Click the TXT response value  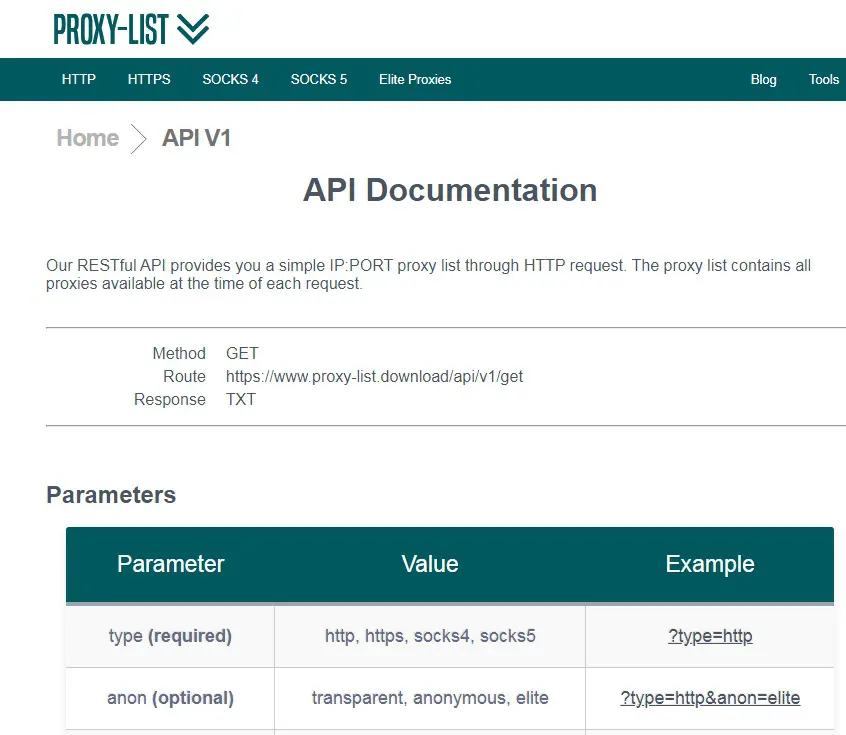tap(241, 399)
